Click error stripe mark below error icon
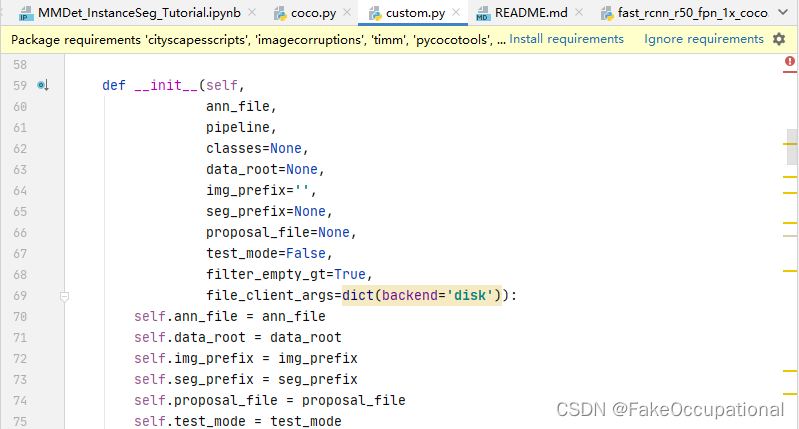 tap(790, 72)
